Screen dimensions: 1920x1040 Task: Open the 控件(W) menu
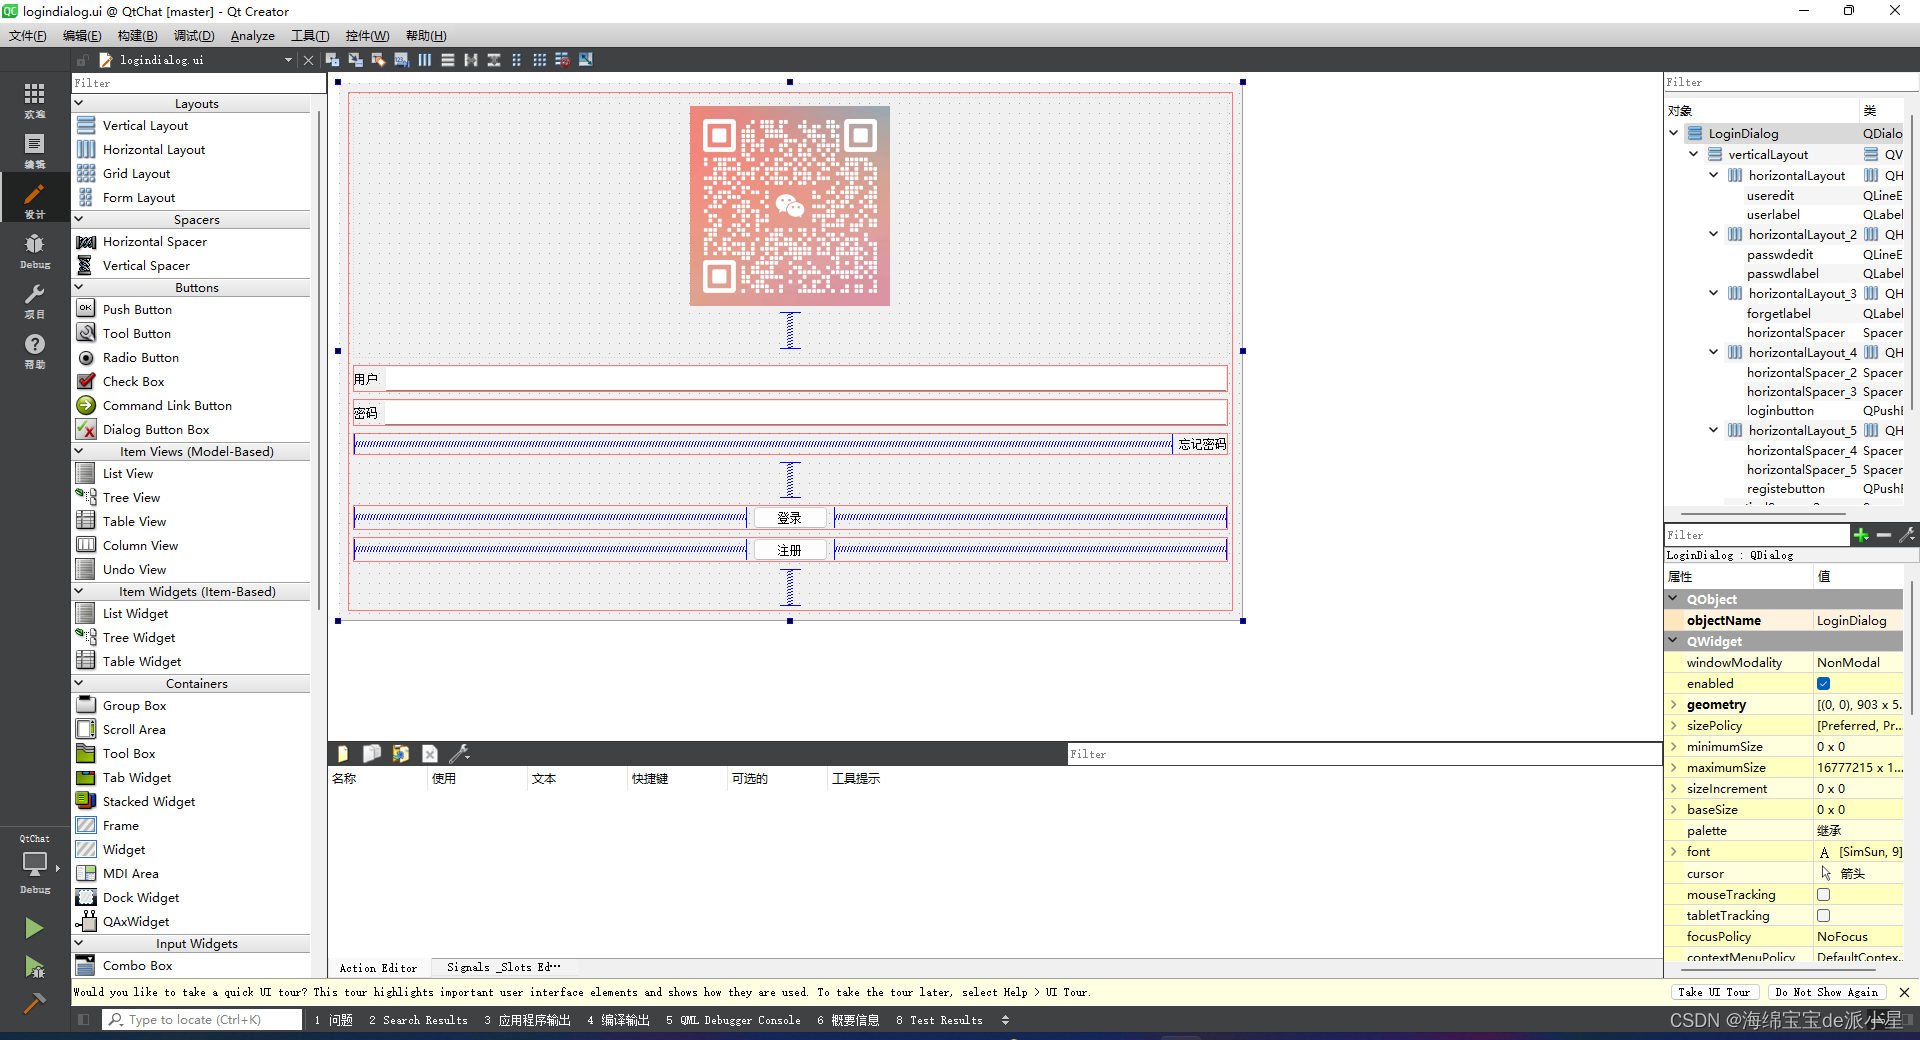coord(367,36)
